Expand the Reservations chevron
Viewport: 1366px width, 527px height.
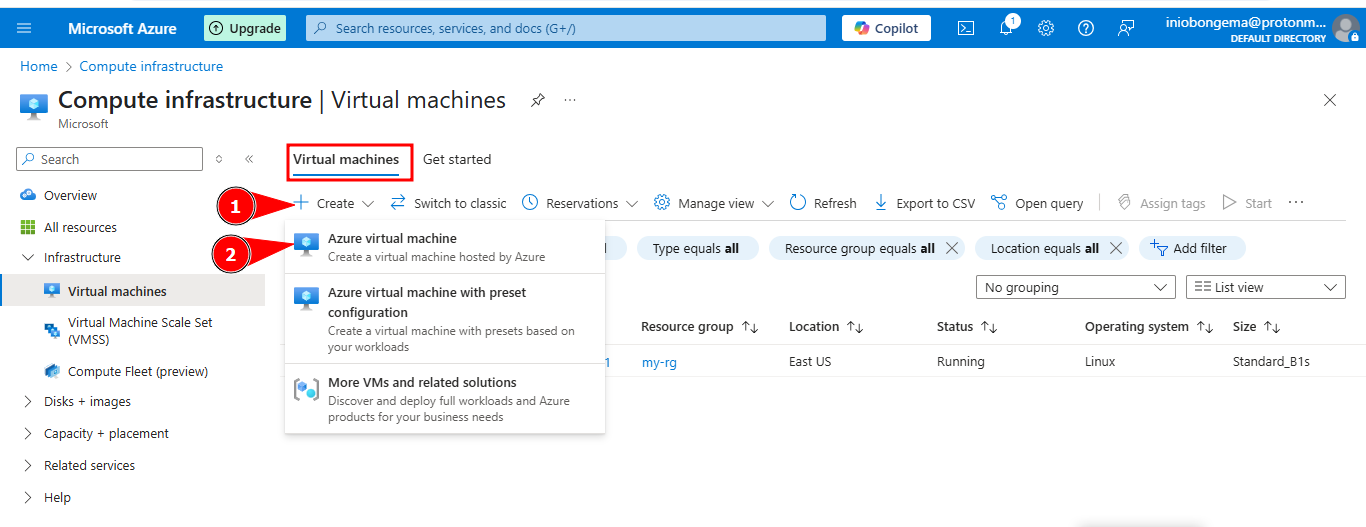tap(632, 203)
